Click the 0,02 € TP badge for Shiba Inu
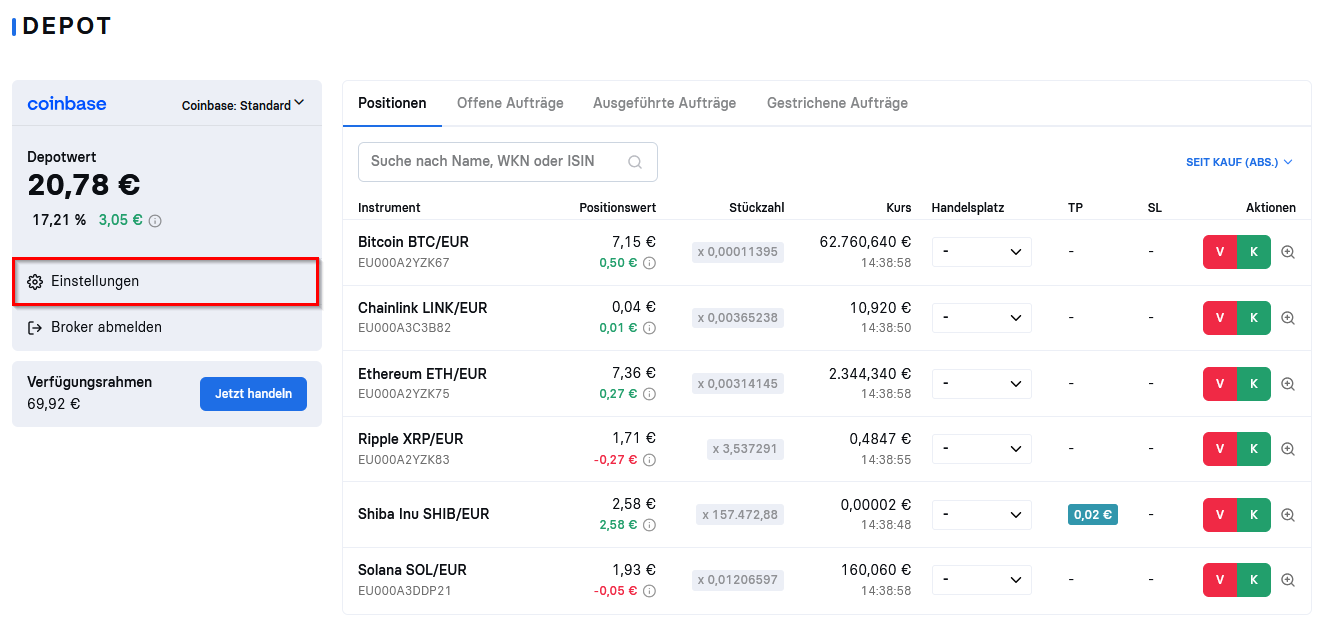The image size is (1324, 626). [1093, 515]
